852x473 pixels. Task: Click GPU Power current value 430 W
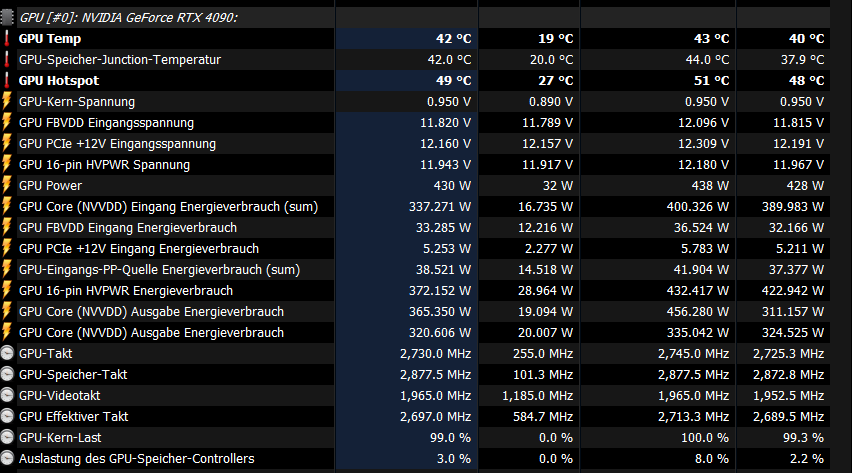tap(452, 186)
